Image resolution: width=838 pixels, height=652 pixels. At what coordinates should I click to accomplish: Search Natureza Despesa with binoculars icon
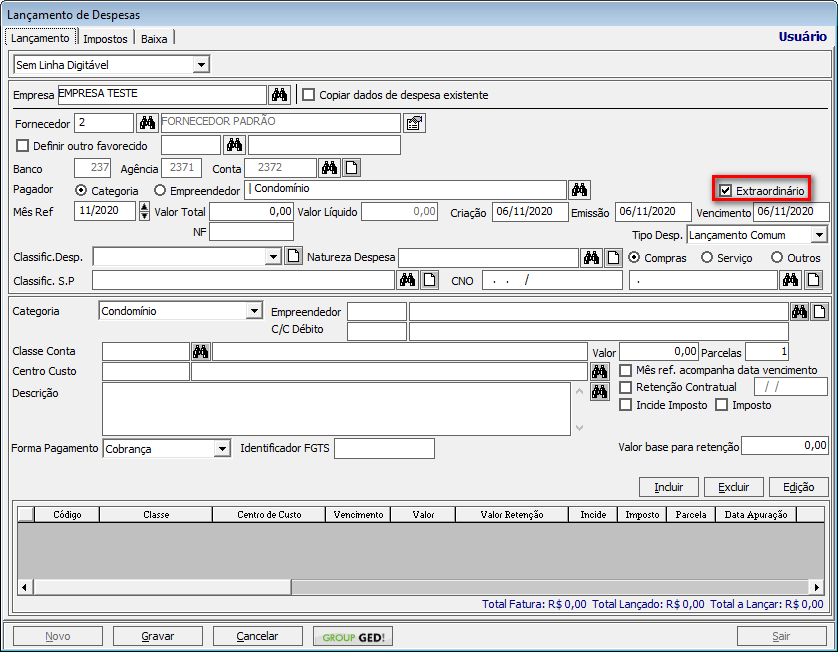592,258
